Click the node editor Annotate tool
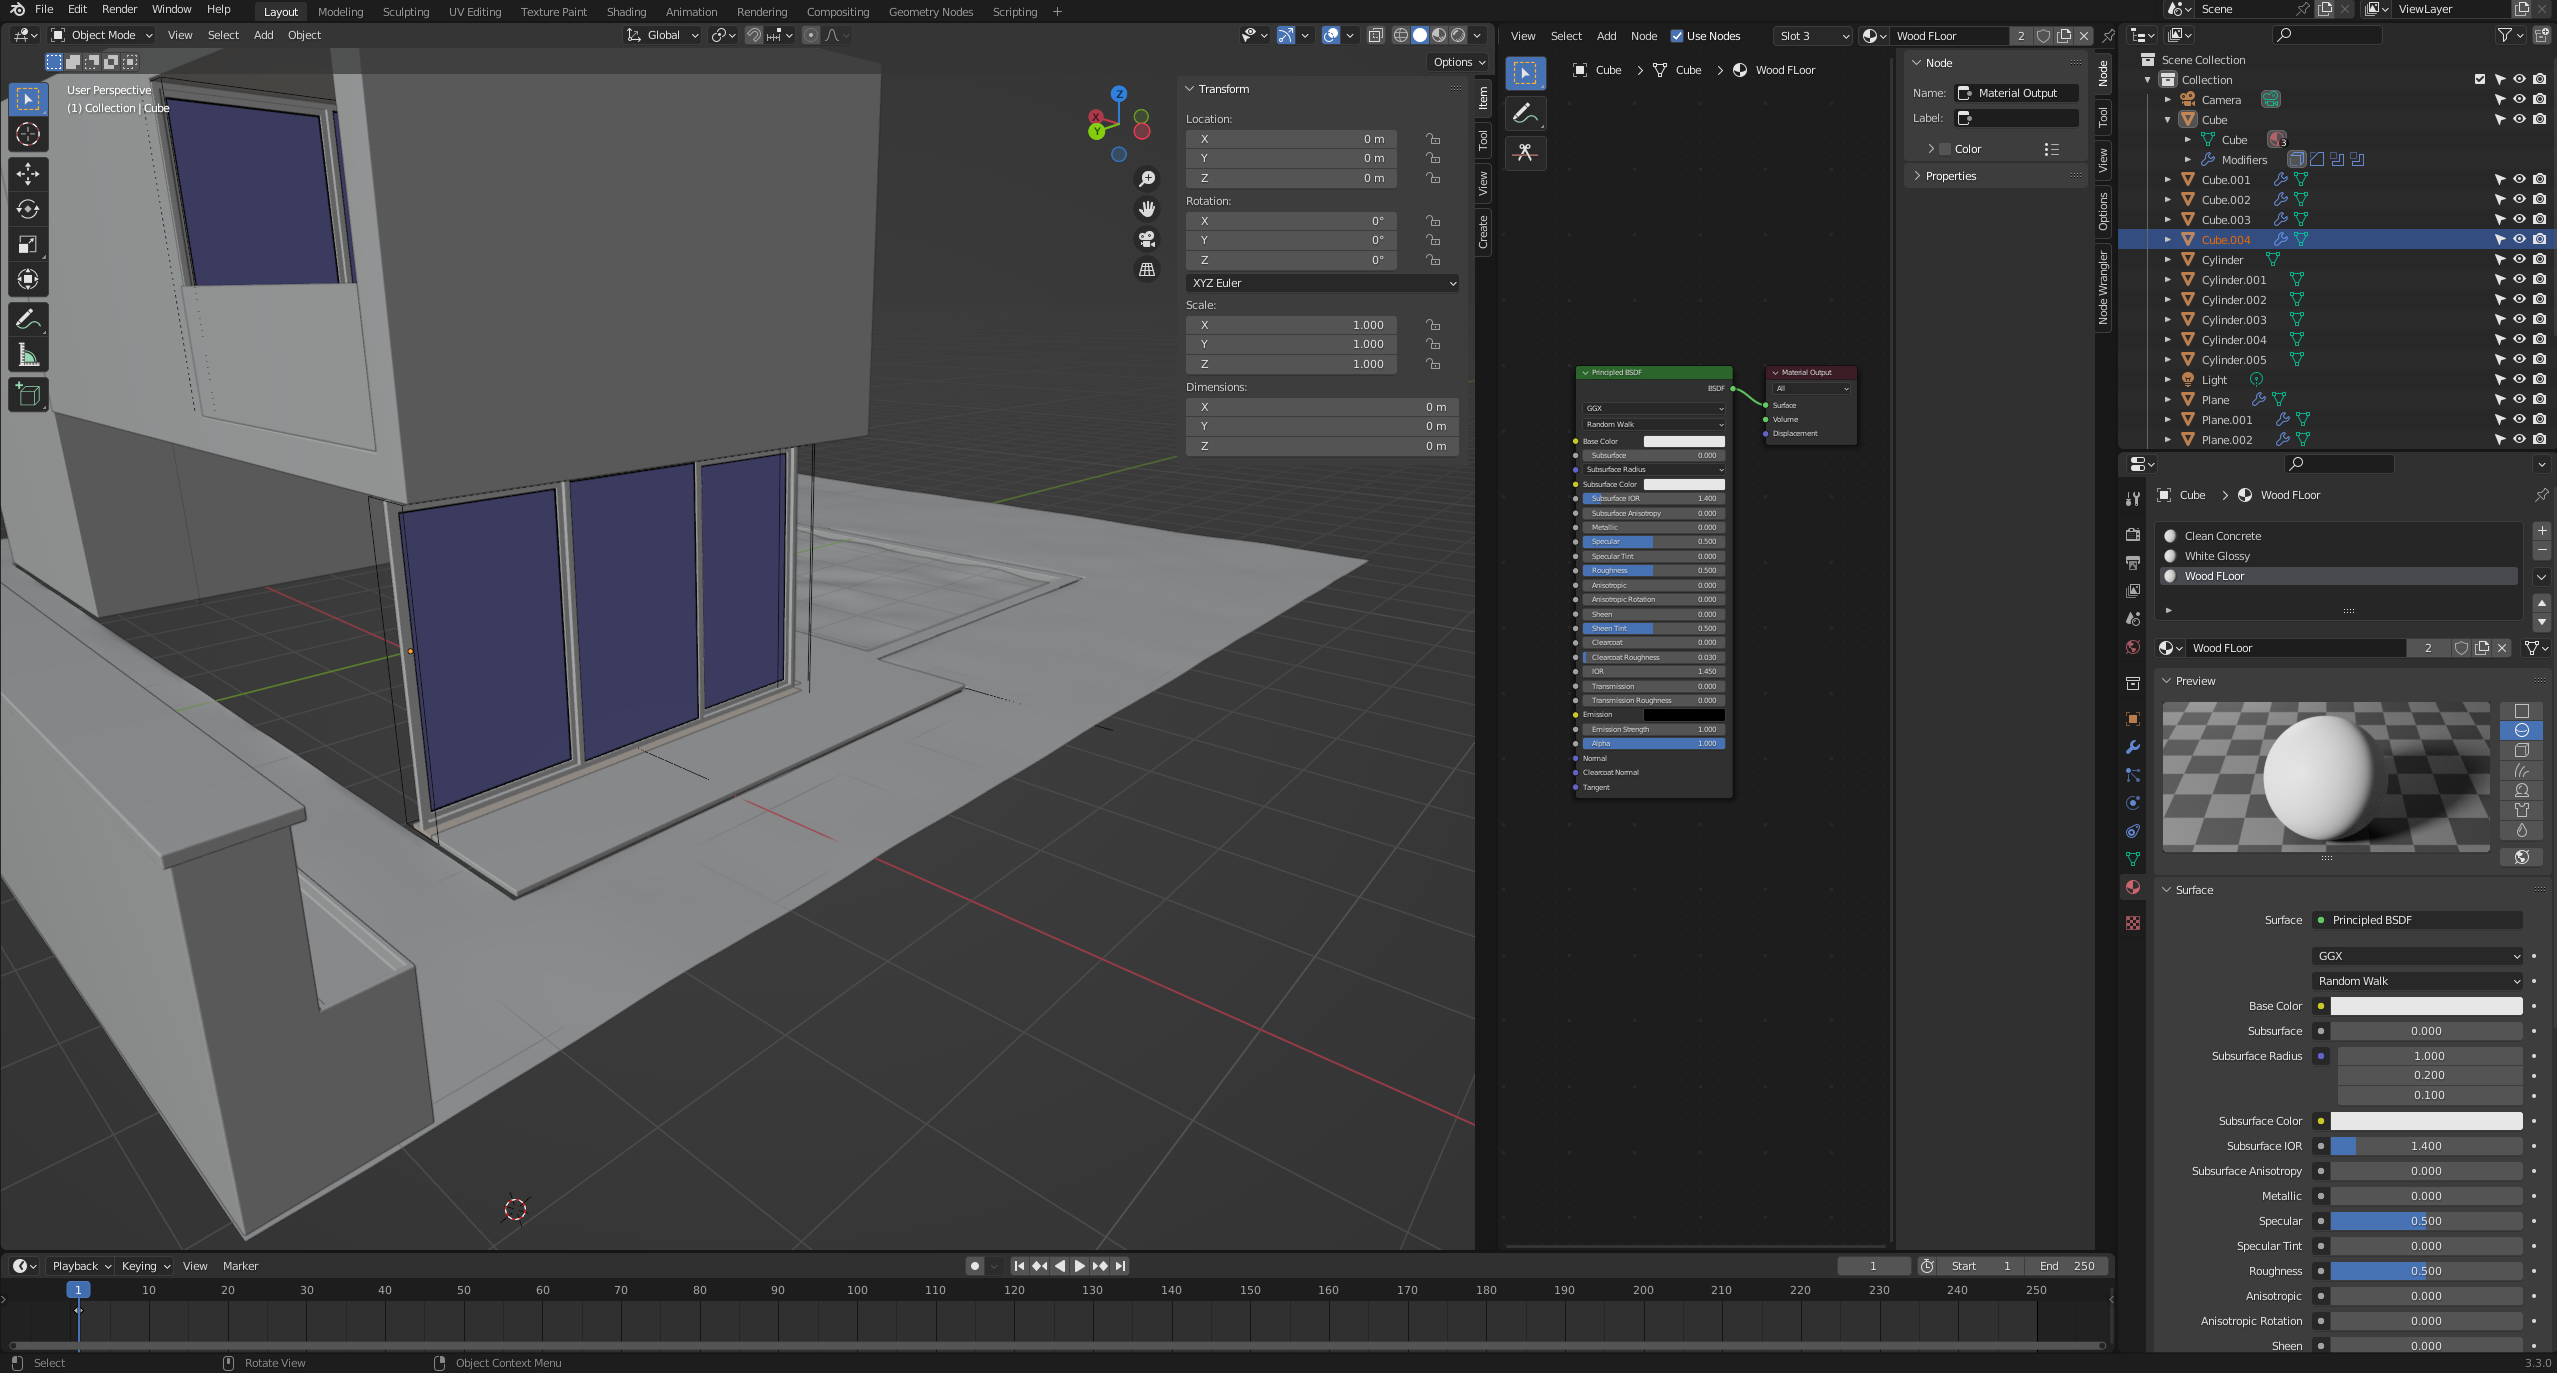This screenshot has height=1373, width=2557. pyautogui.click(x=1525, y=113)
